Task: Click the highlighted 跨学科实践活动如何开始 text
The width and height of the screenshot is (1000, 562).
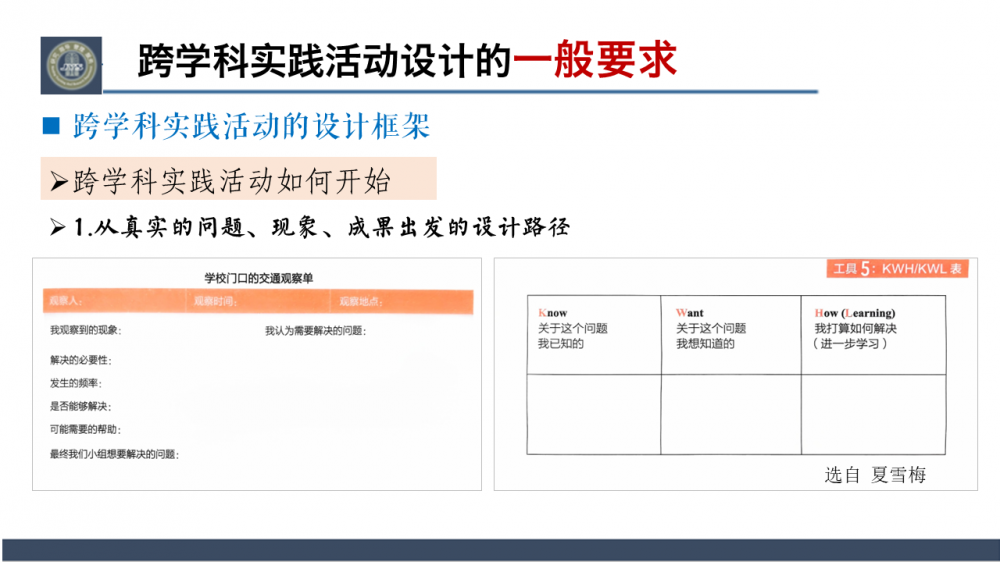Action: click(x=232, y=182)
